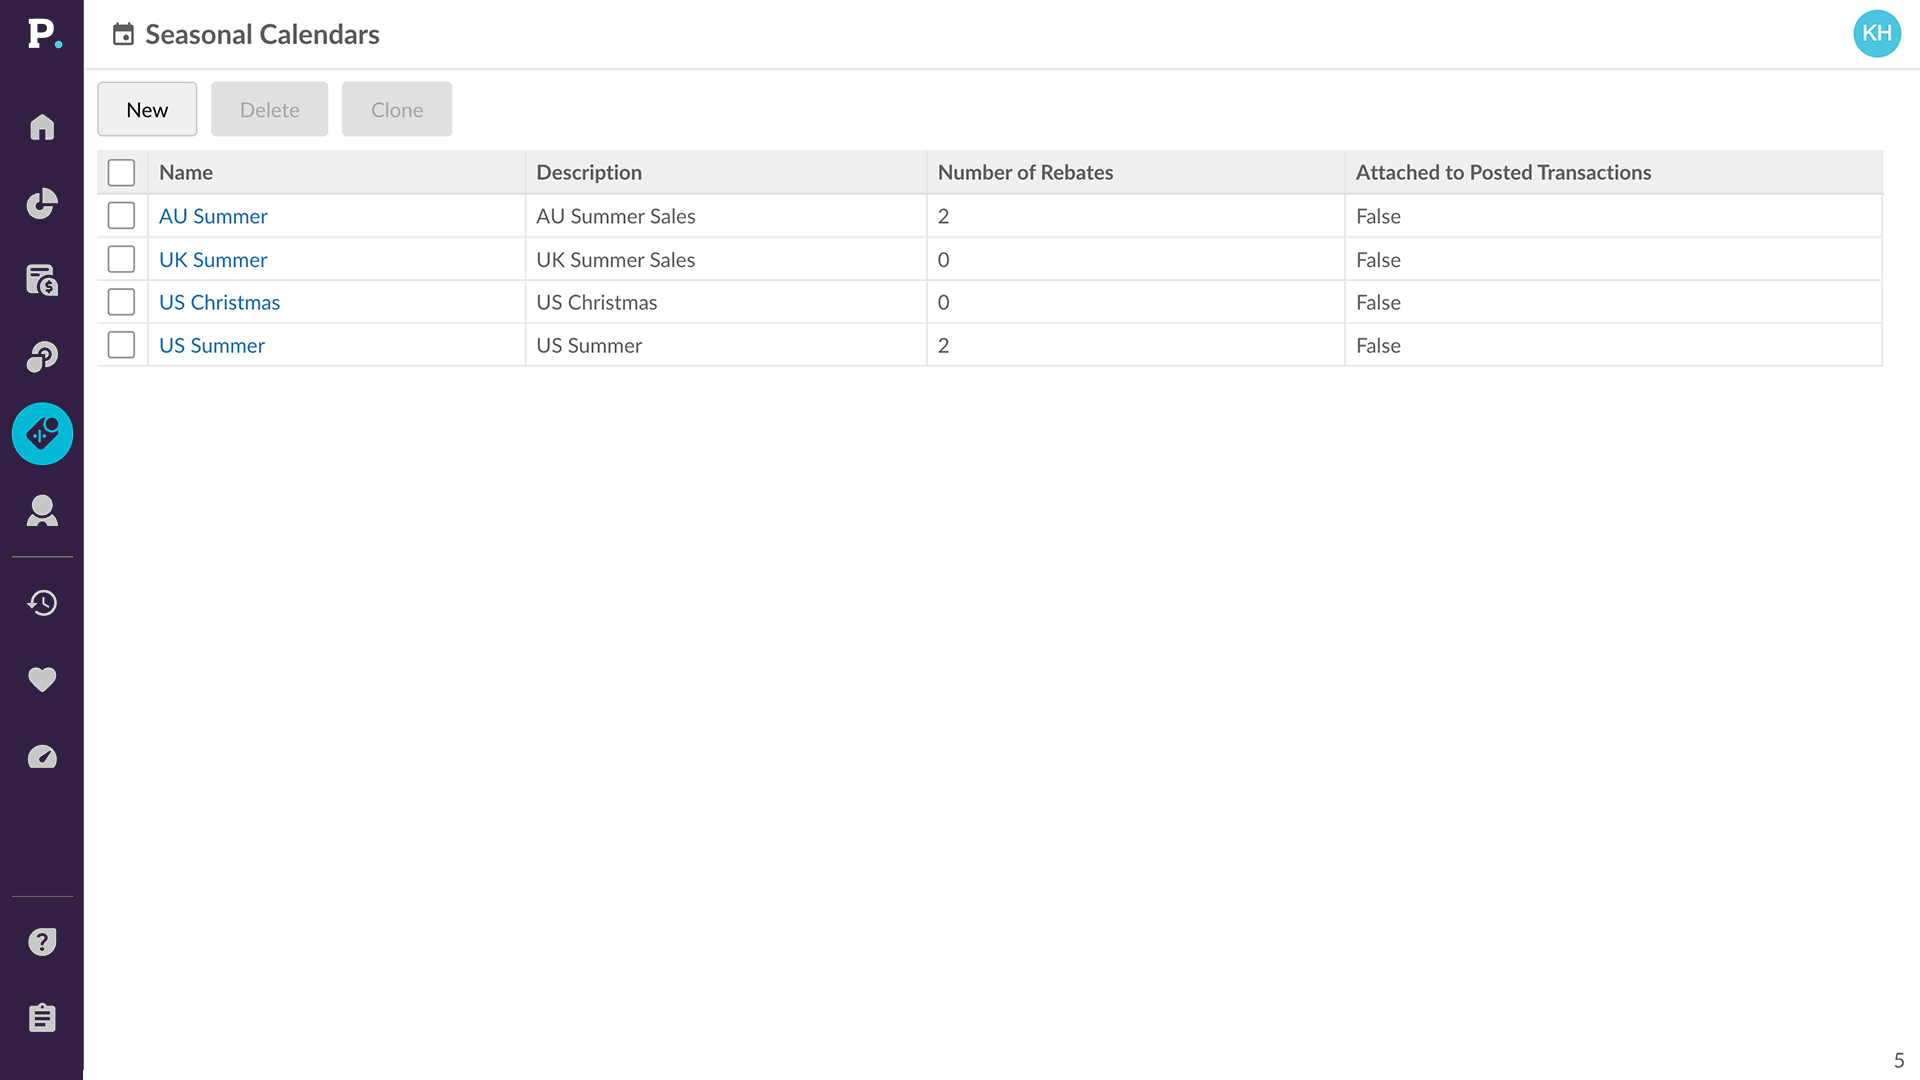Open the KH user avatar menu
The height and width of the screenshot is (1080, 1920).
pyautogui.click(x=1876, y=34)
